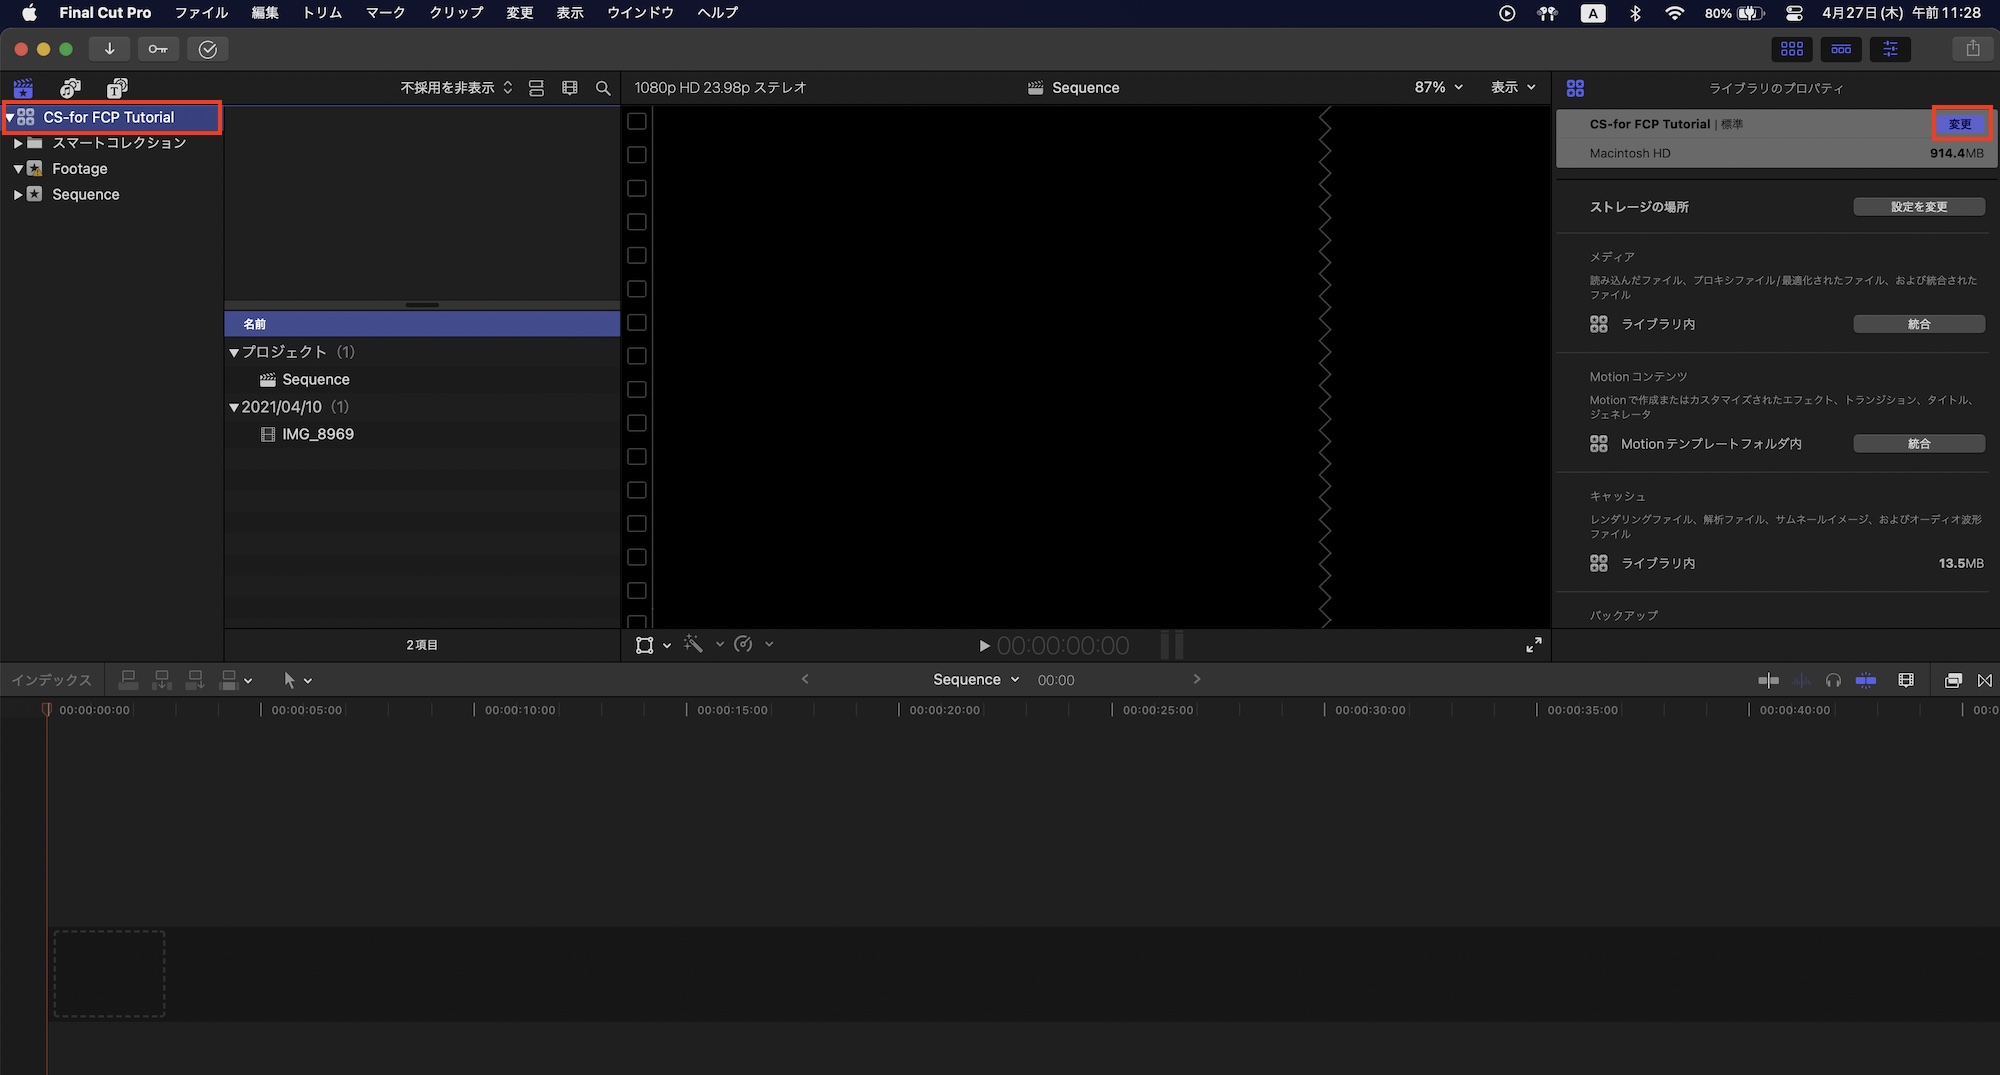Enter fullscreen viewer with expand arrows
The image size is (2000, 1075).
click(x=1533, y=645)
